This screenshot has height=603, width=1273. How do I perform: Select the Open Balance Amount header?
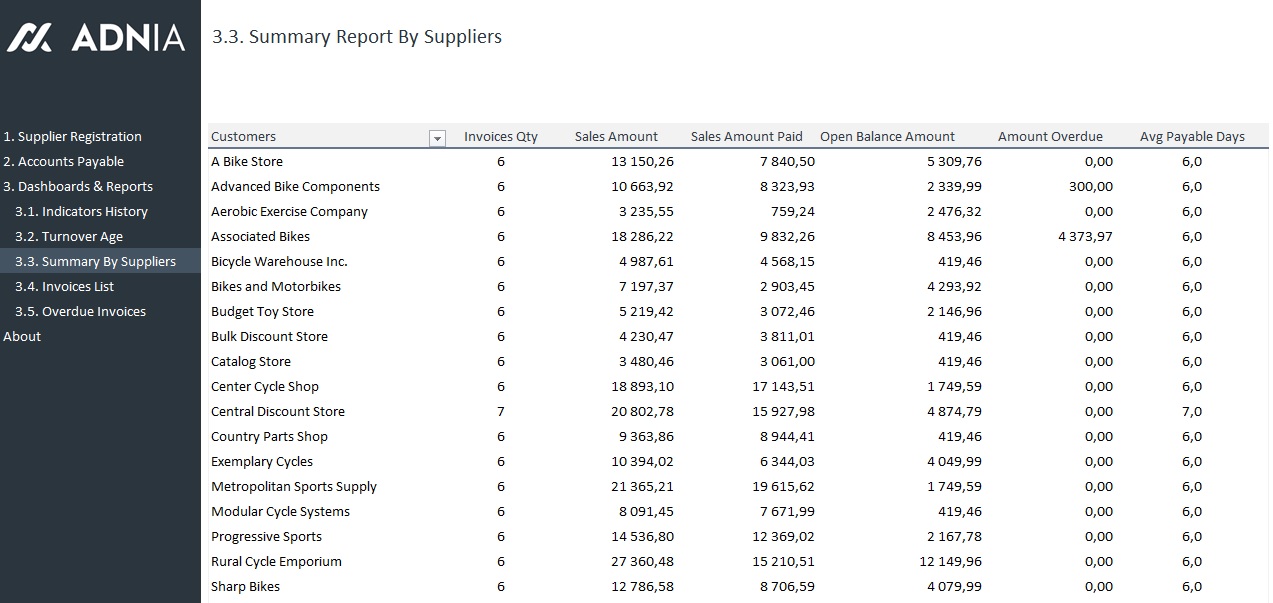[887, 137]
